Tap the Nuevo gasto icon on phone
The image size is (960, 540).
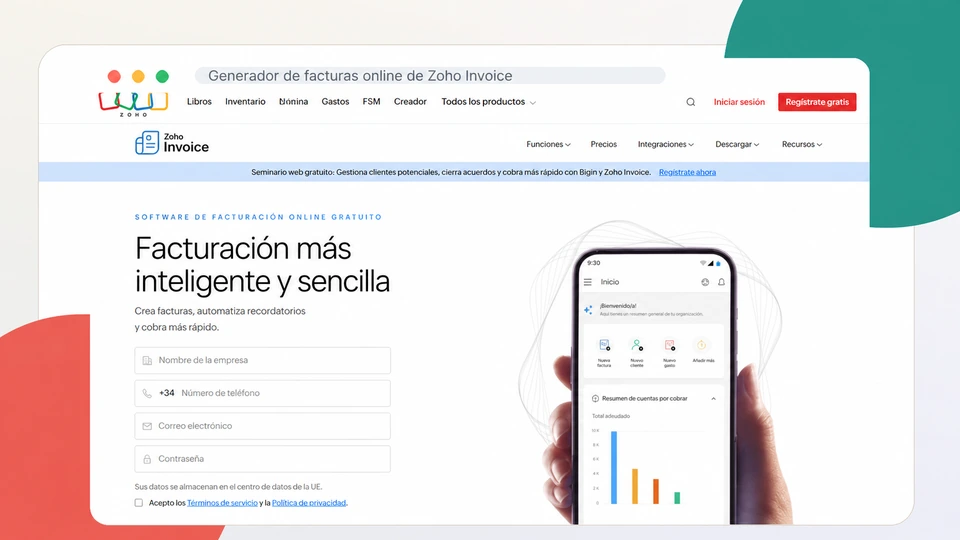[x=669, y=345]
